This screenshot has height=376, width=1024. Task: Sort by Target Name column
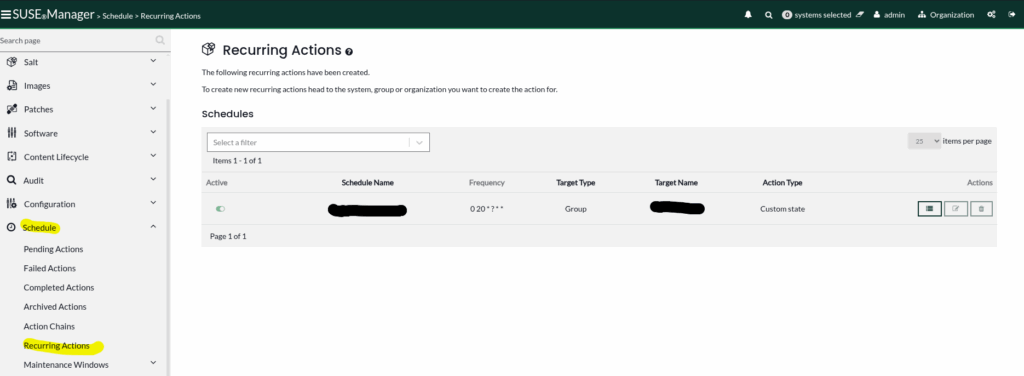676,183
